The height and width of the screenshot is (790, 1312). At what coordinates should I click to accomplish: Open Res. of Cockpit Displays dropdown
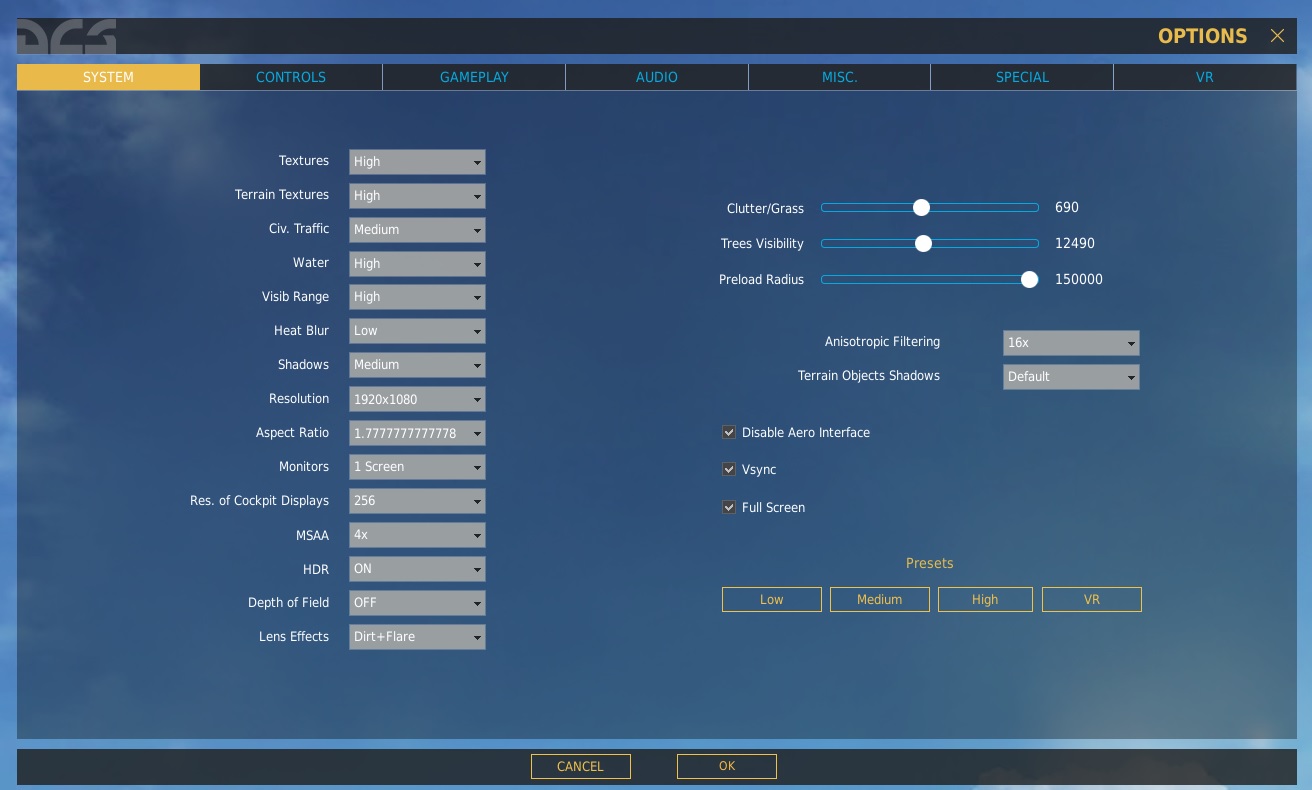tap(417, 501)
